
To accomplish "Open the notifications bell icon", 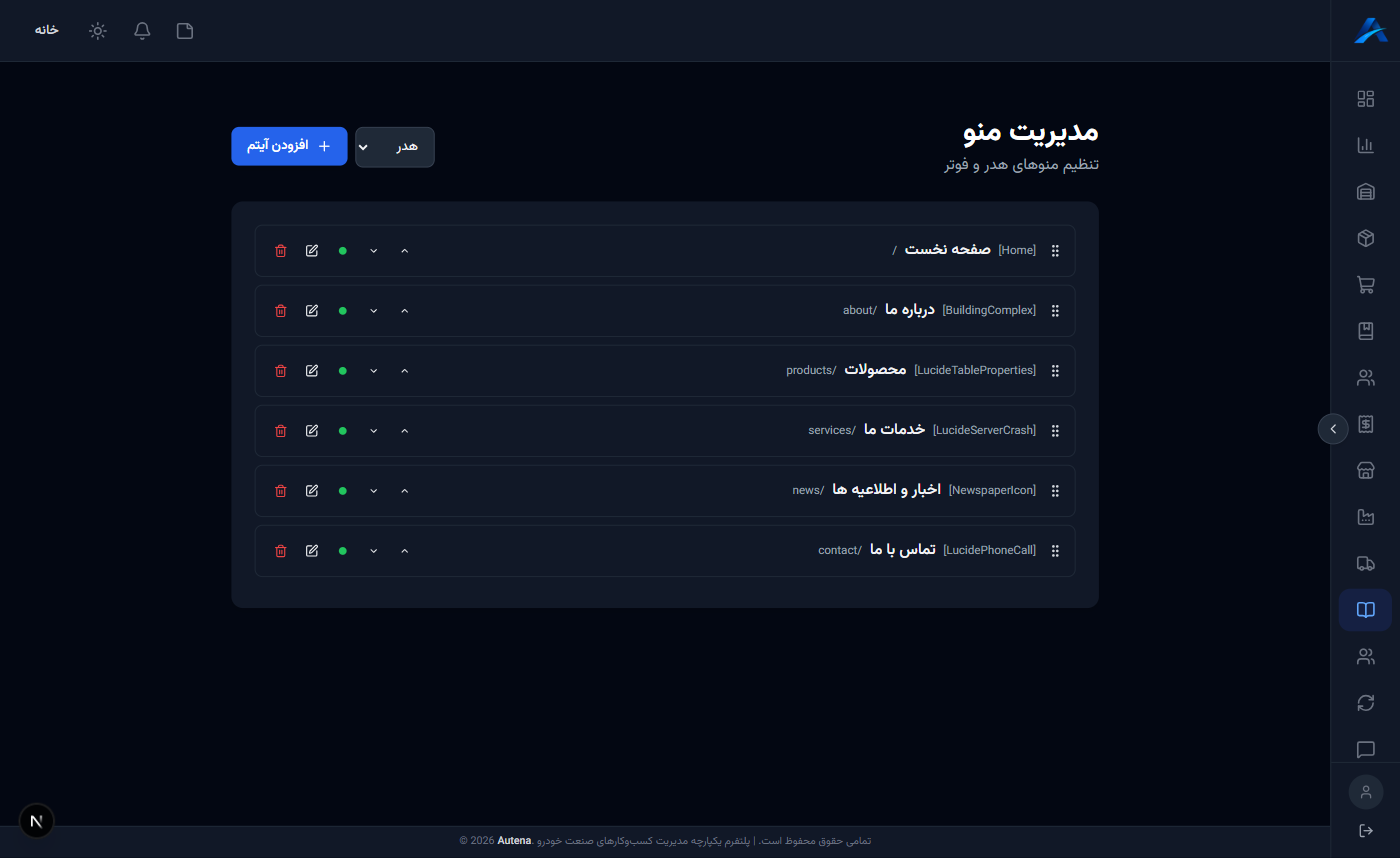I will coord(142,31).
